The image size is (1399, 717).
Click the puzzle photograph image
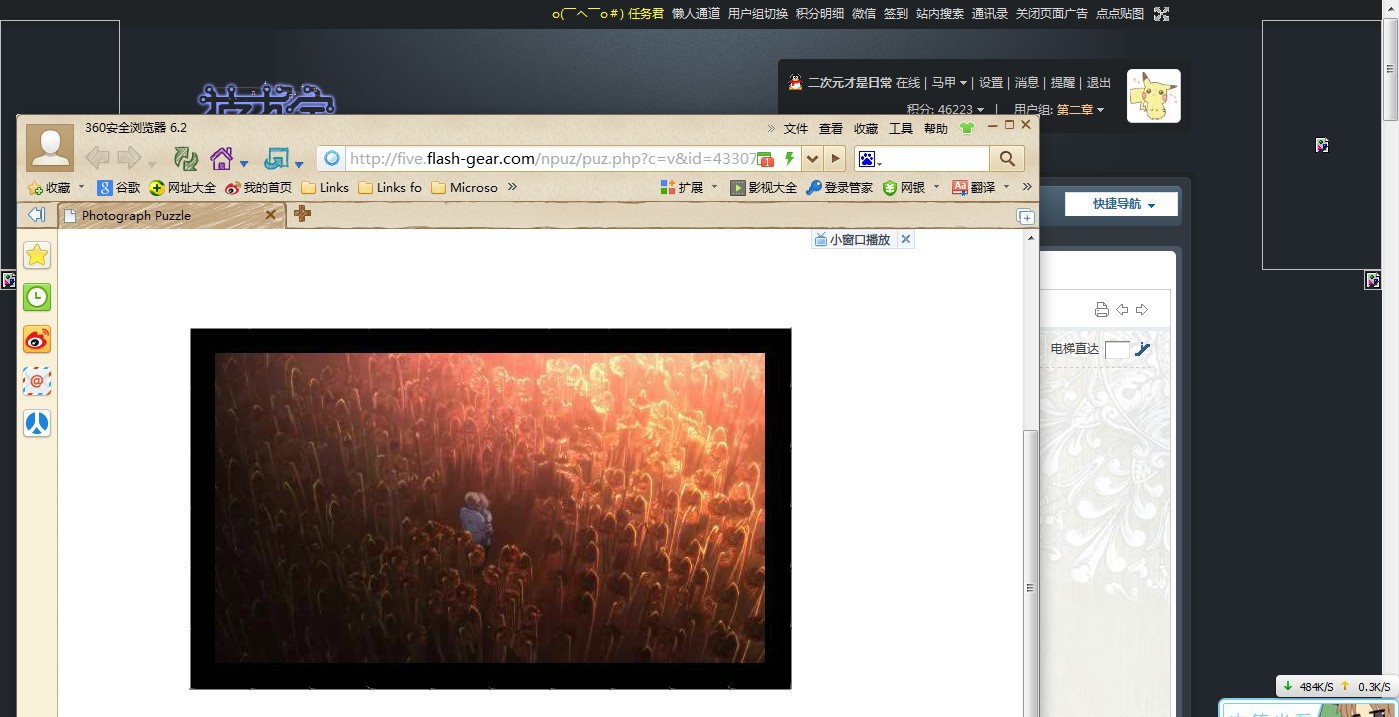[490, 508]
